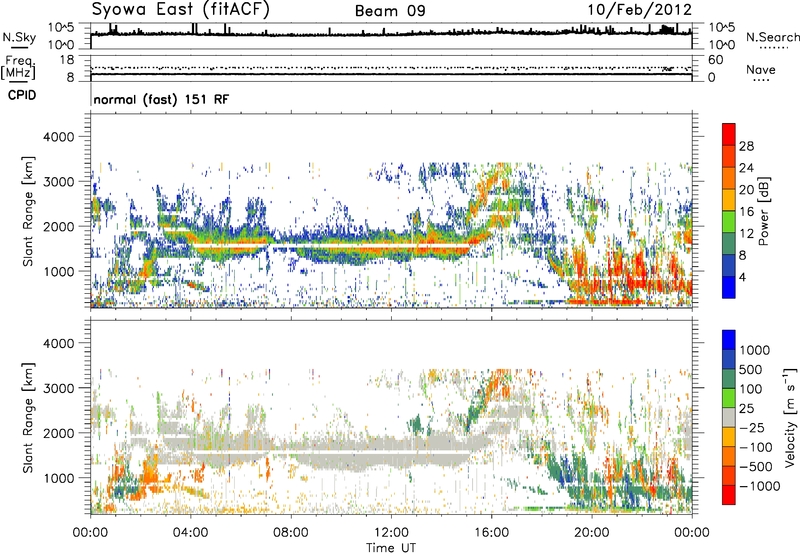Click the "24" tick on the Power color bar

[746, 168]
